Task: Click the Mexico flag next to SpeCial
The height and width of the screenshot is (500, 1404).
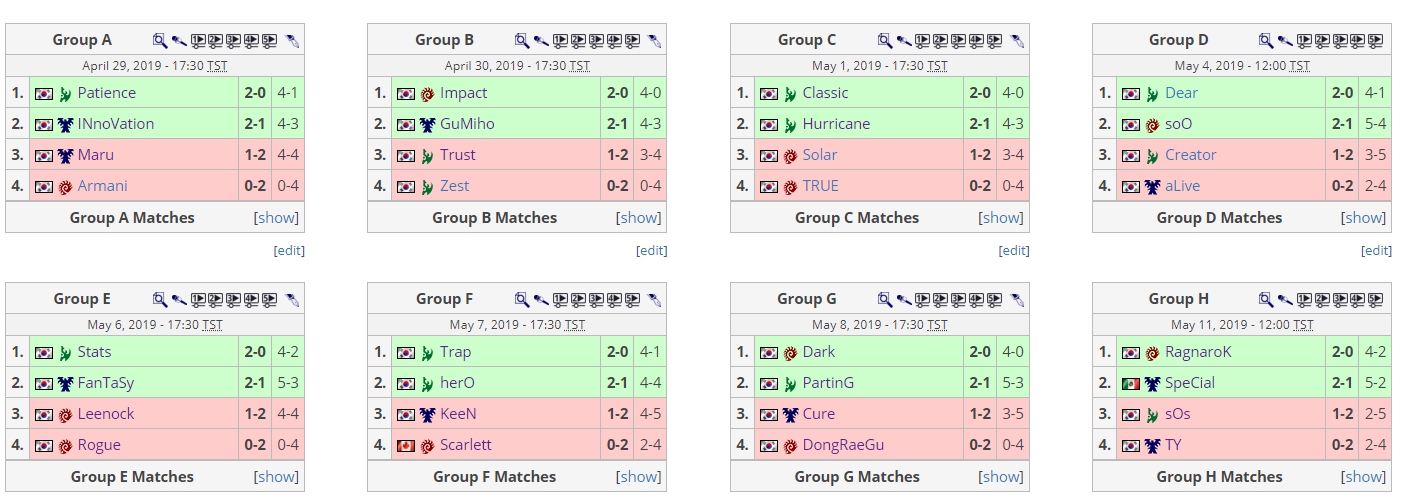Action: coord(1131,383)
